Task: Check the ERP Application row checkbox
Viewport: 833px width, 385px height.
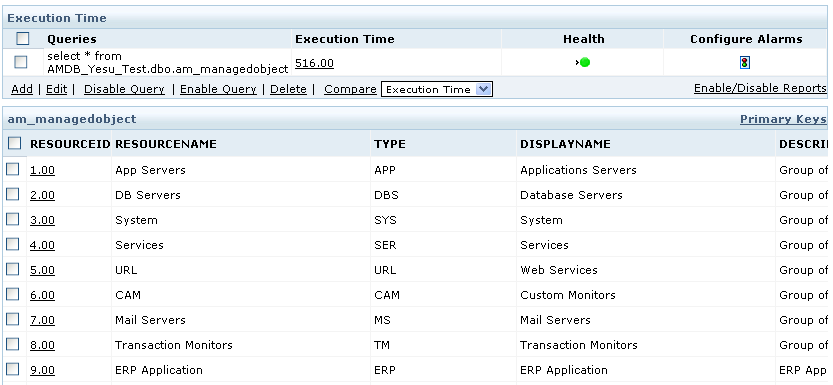Action: [12, 369]
